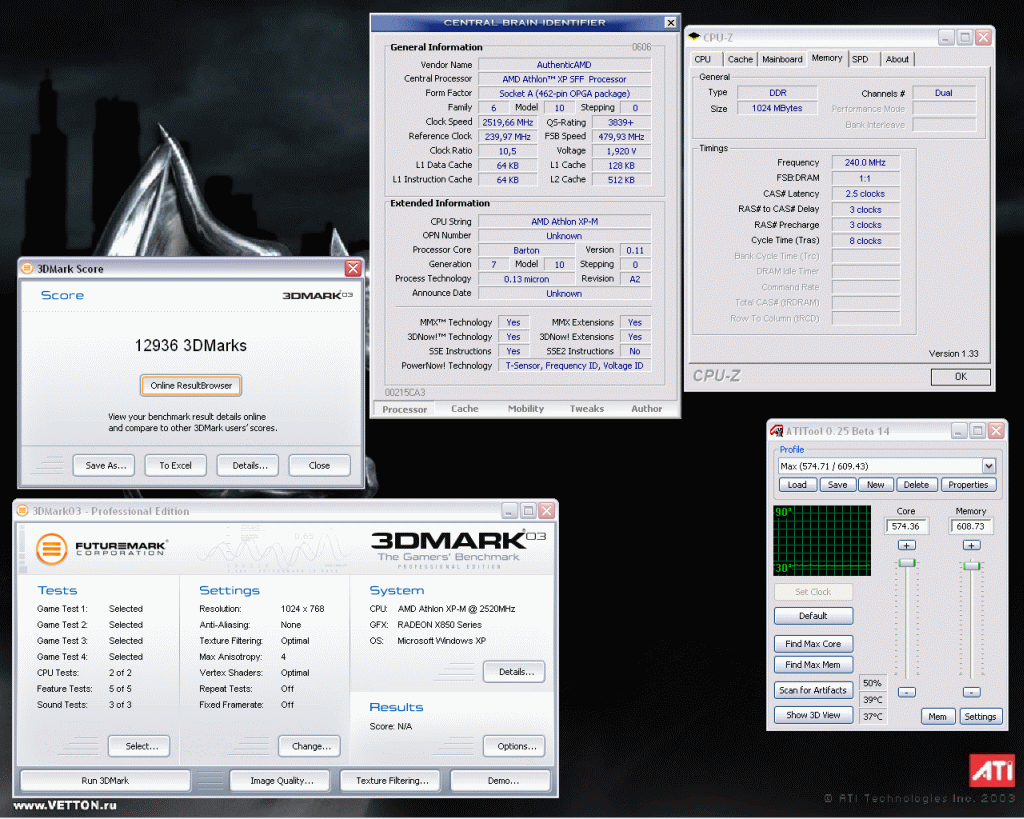Click the Futuremark orange logo icon
This screenshot has height=819, width=1024.
[x=52, y=549]
